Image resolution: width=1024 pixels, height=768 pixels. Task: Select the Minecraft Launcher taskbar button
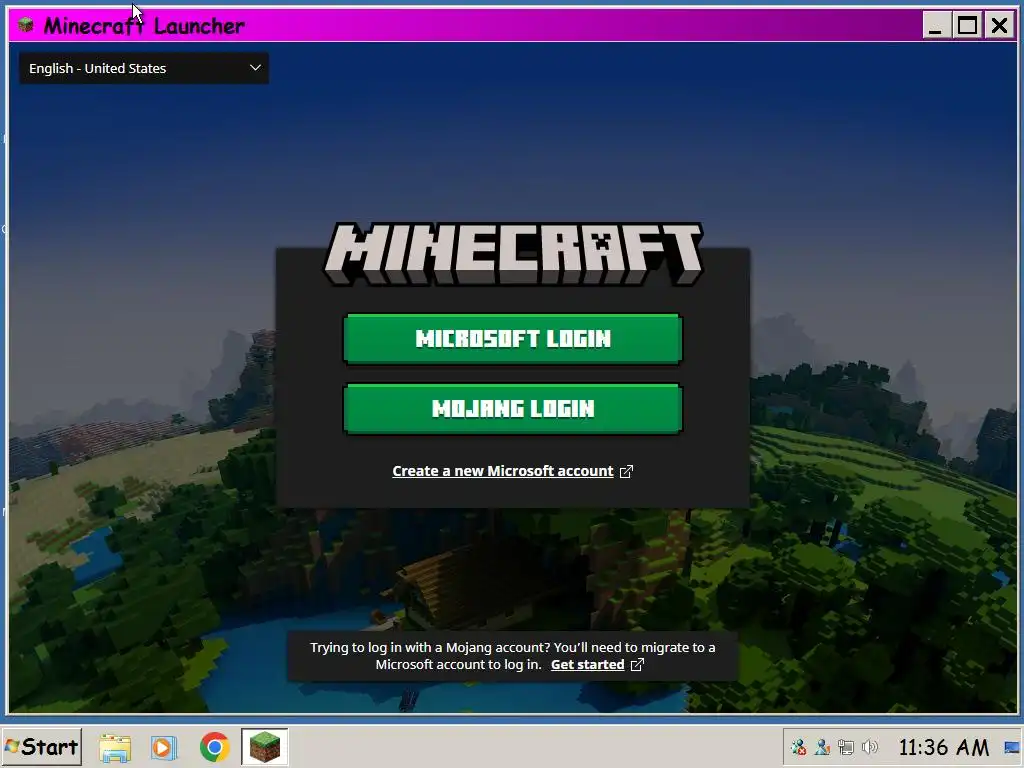[x=264, y=746]
